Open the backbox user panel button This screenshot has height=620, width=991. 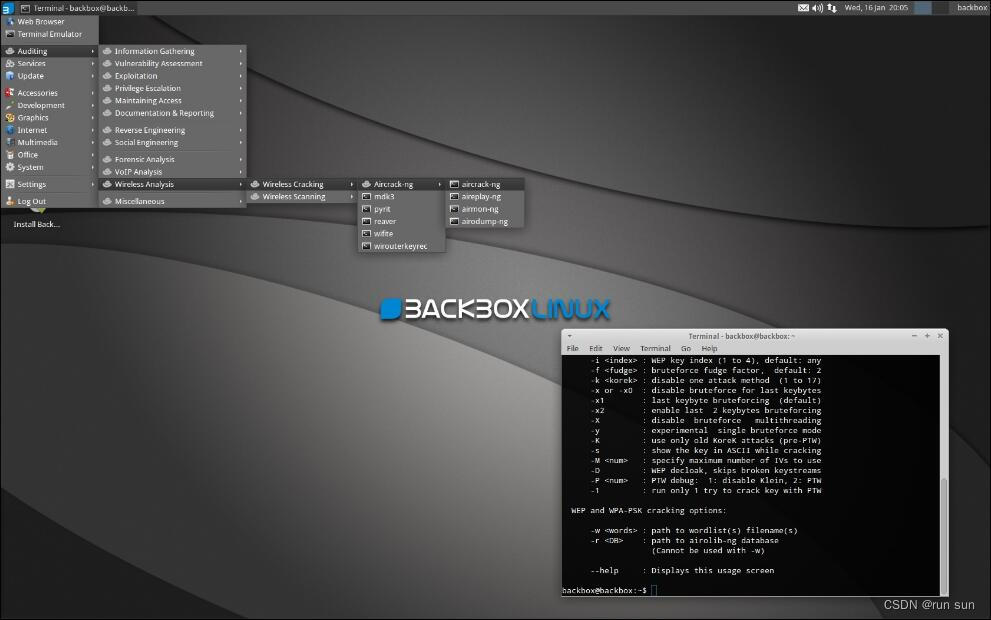coord(971,8)
